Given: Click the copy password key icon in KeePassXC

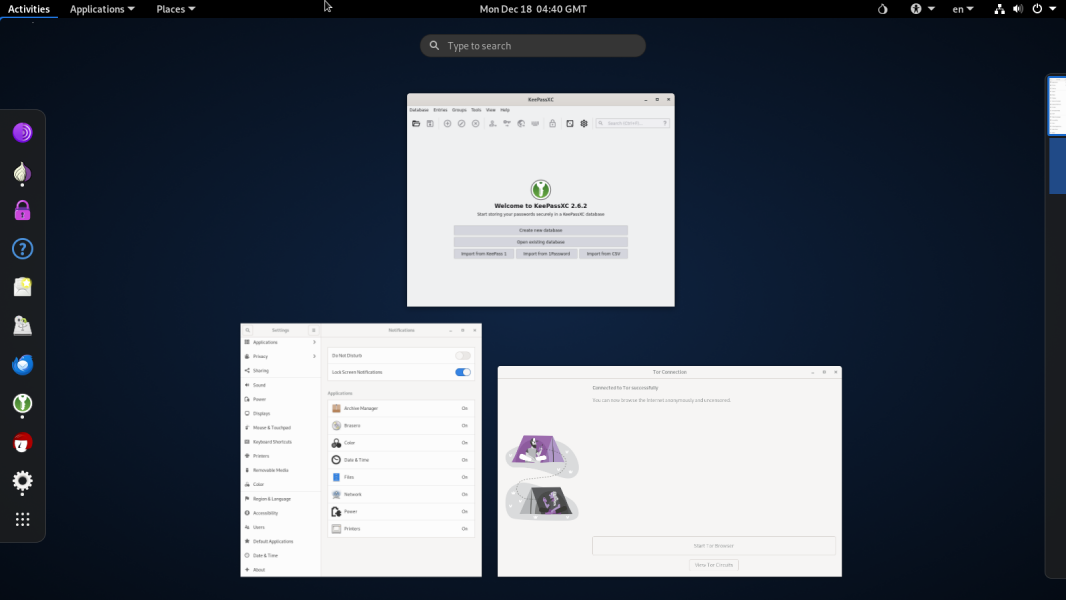Looking at the screenshot, I should click(507, 124).
